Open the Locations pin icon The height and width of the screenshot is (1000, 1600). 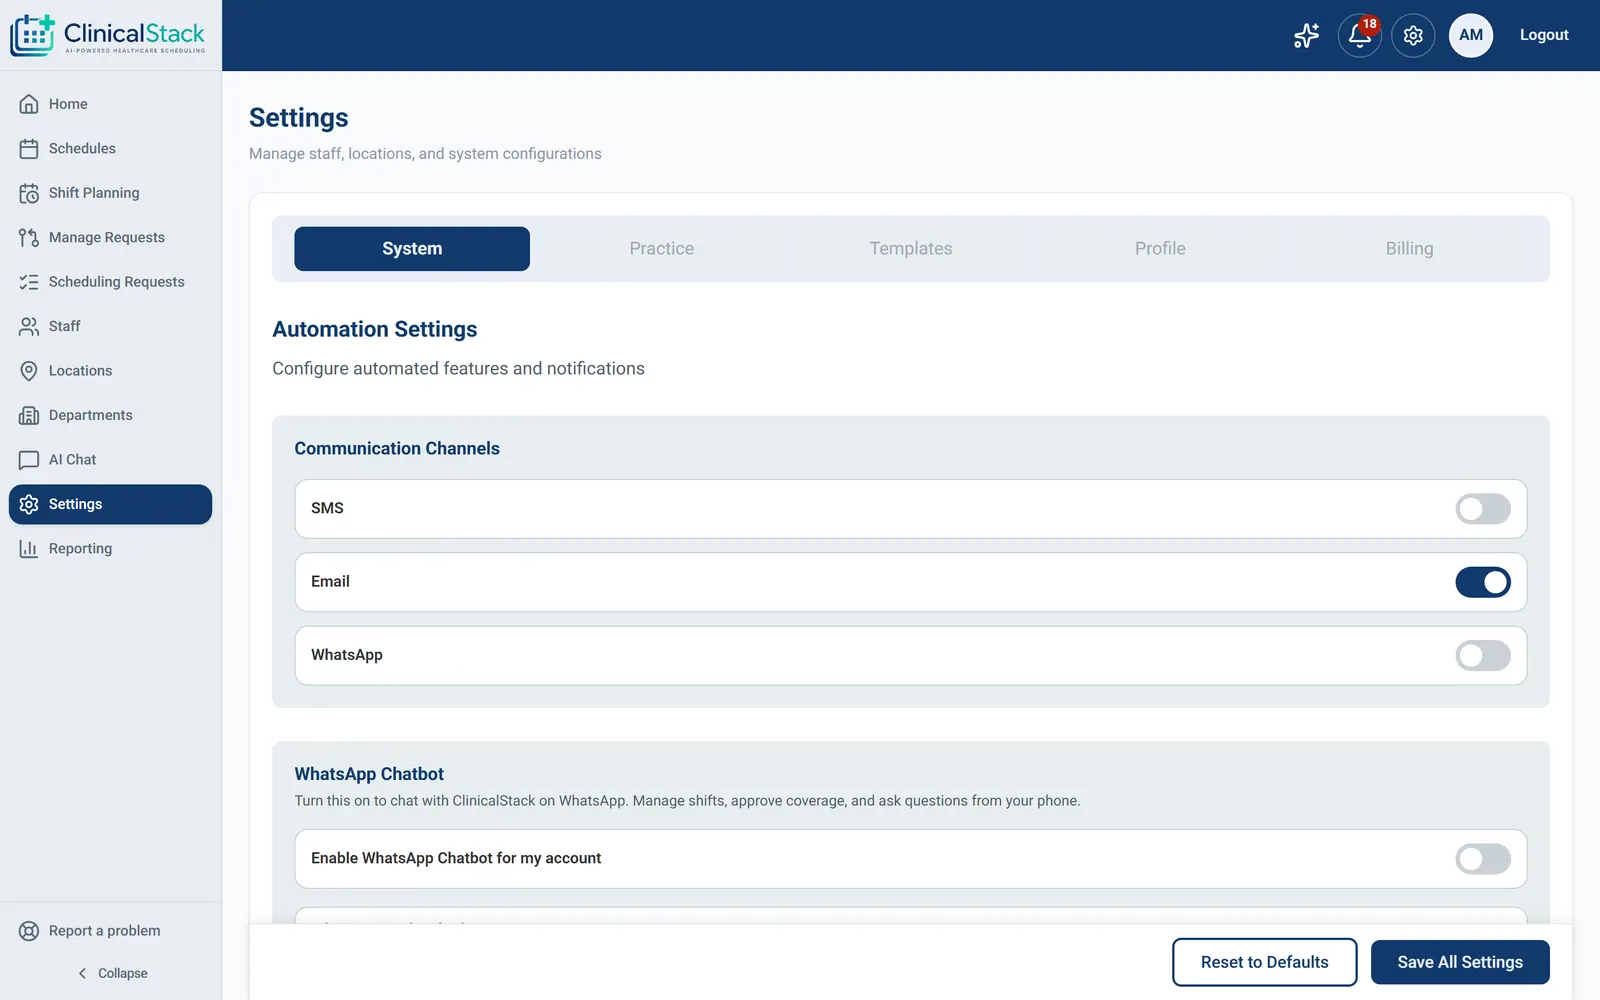pyautogui.click(x=29, y=371)
